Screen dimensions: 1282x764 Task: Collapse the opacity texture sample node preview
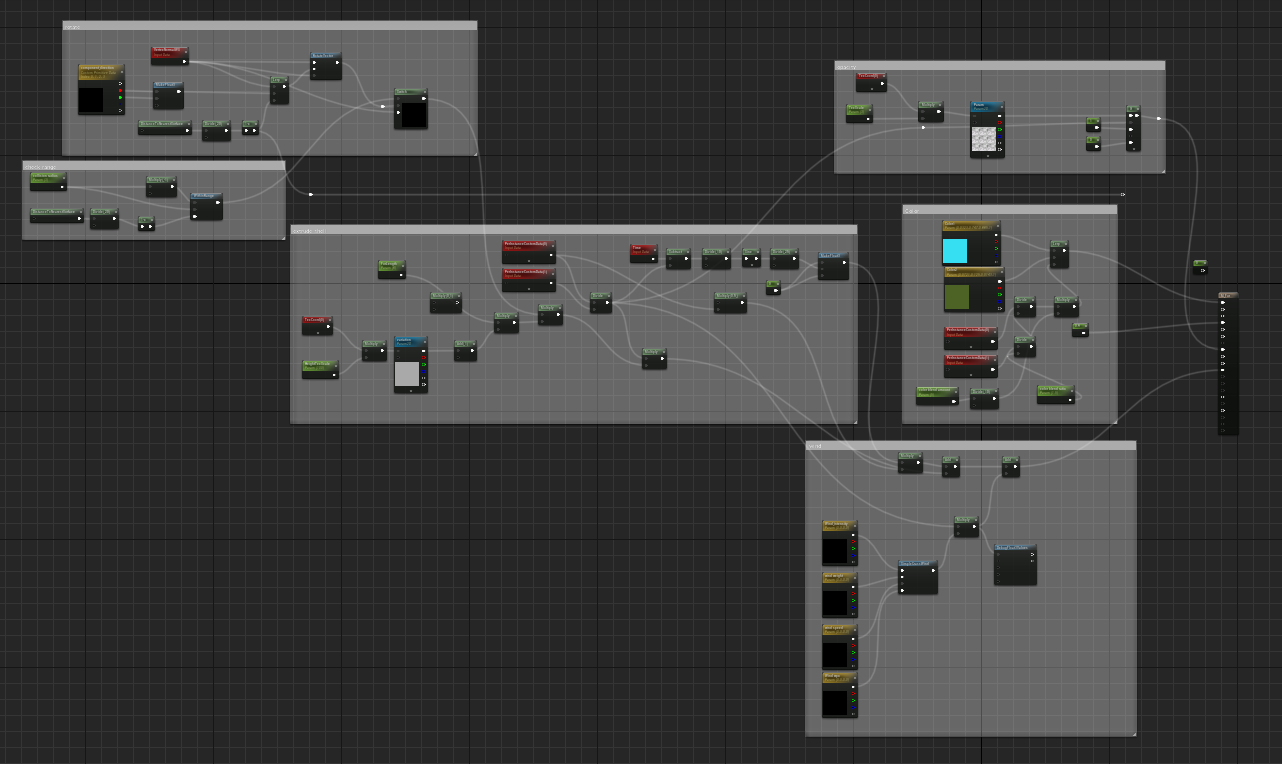point(987,155)
